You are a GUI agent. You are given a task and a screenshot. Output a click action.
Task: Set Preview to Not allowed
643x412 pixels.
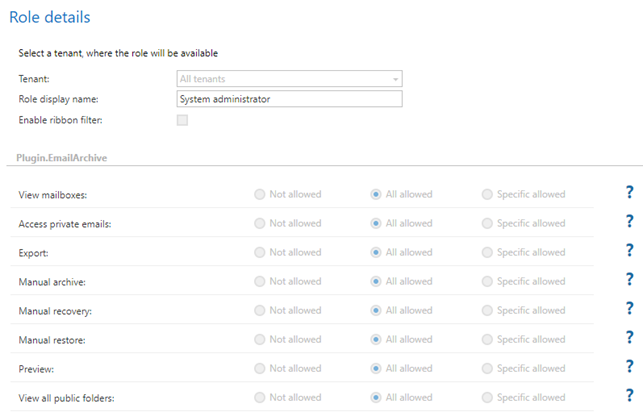point(260,368)
